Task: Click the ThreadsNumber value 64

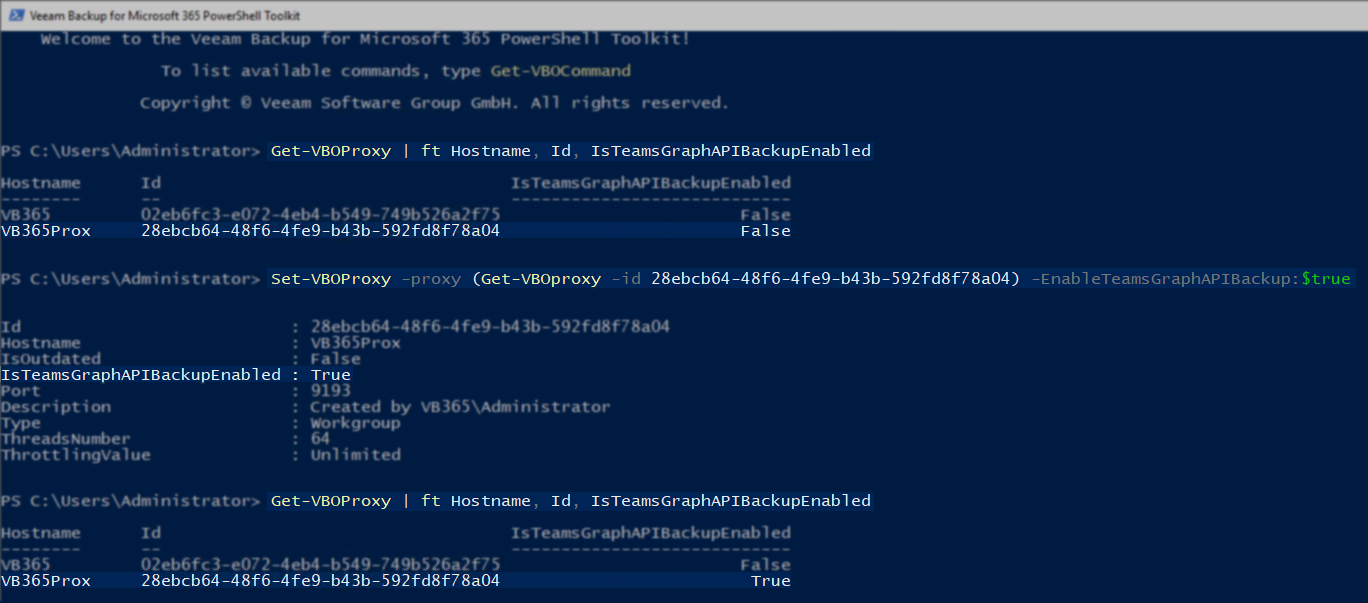Action: [x=321, y=439]
